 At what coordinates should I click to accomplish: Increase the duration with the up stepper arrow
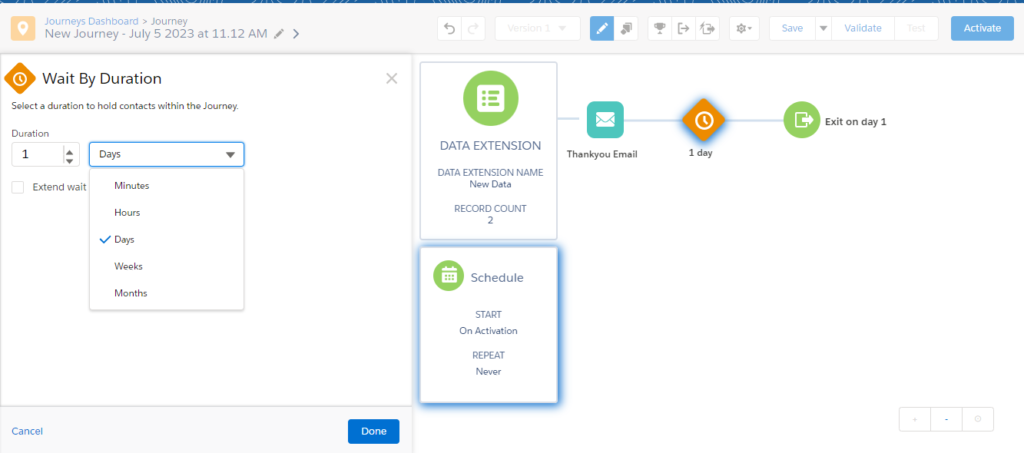click(x=69, y=150)
